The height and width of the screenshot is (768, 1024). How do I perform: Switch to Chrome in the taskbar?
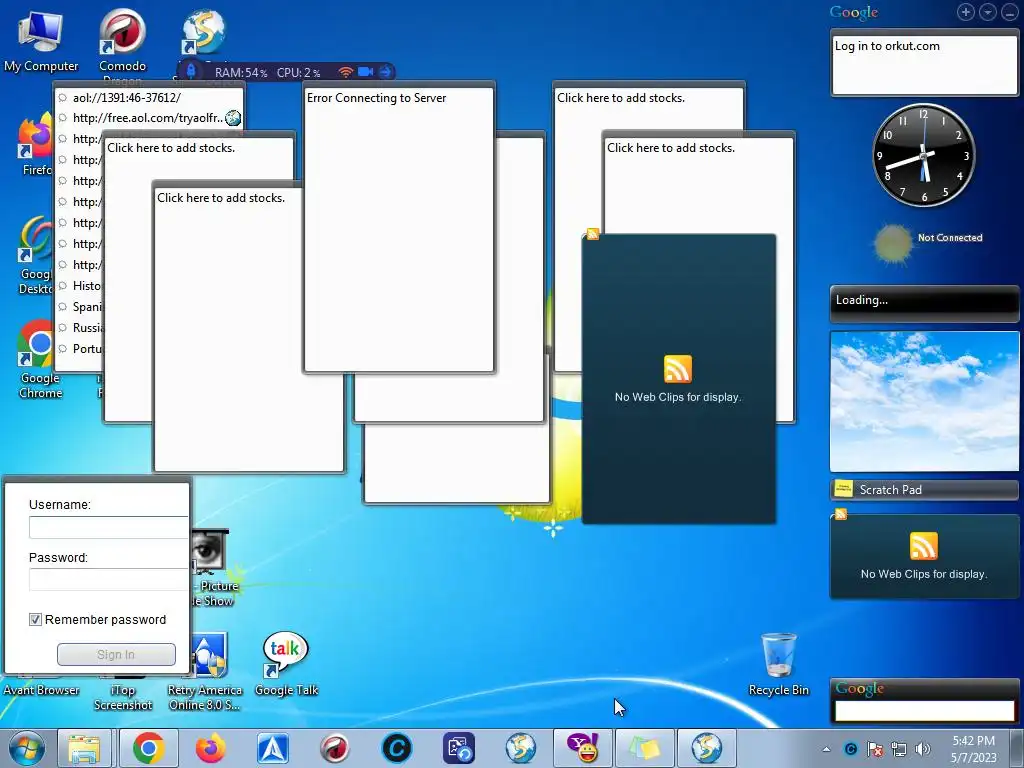click(148, 748)
